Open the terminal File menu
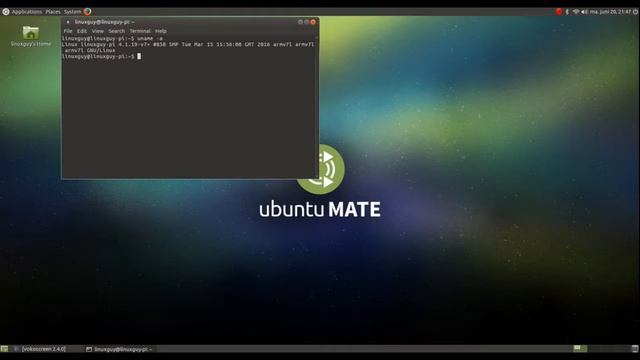 pos(68,31)
